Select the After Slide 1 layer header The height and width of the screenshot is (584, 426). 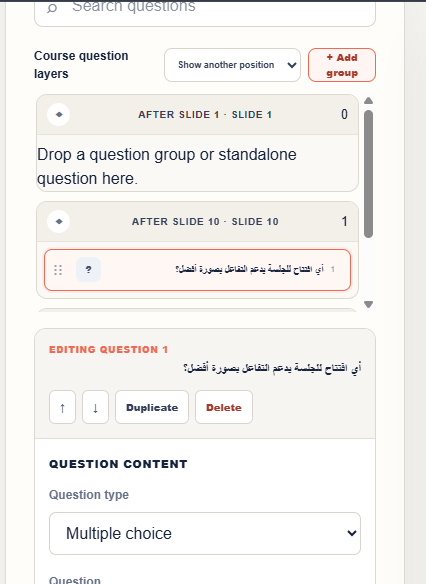(x=197, y=115)
